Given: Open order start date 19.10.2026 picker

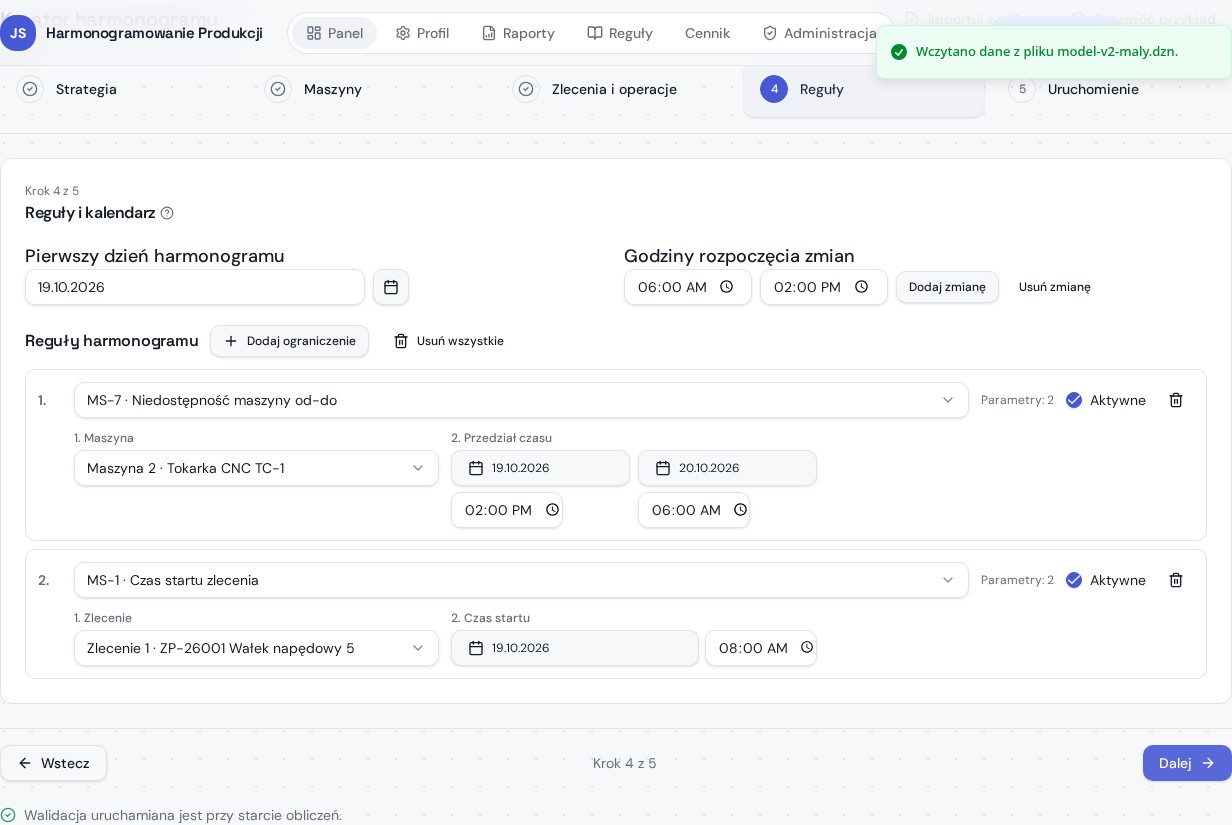Looking at the screenshot, I should coord(575,648).
